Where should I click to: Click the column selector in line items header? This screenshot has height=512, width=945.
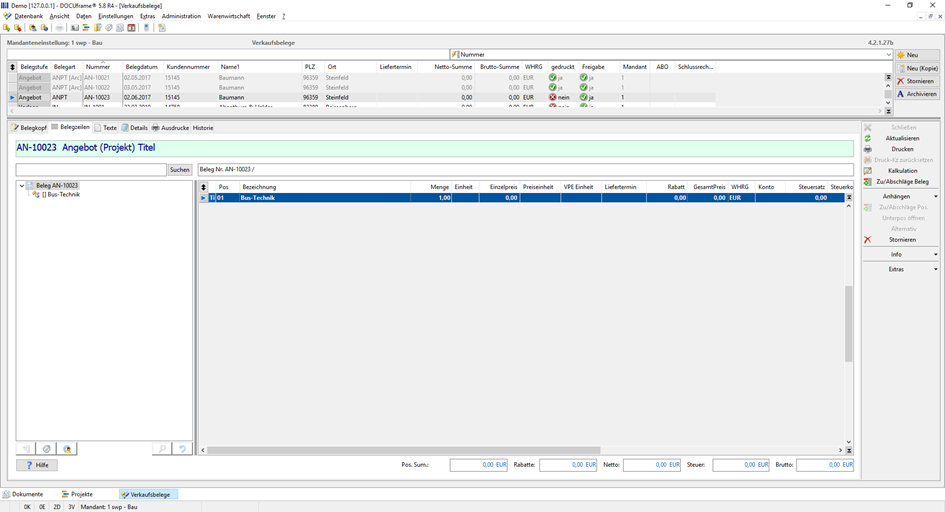(x=204, y=187)
